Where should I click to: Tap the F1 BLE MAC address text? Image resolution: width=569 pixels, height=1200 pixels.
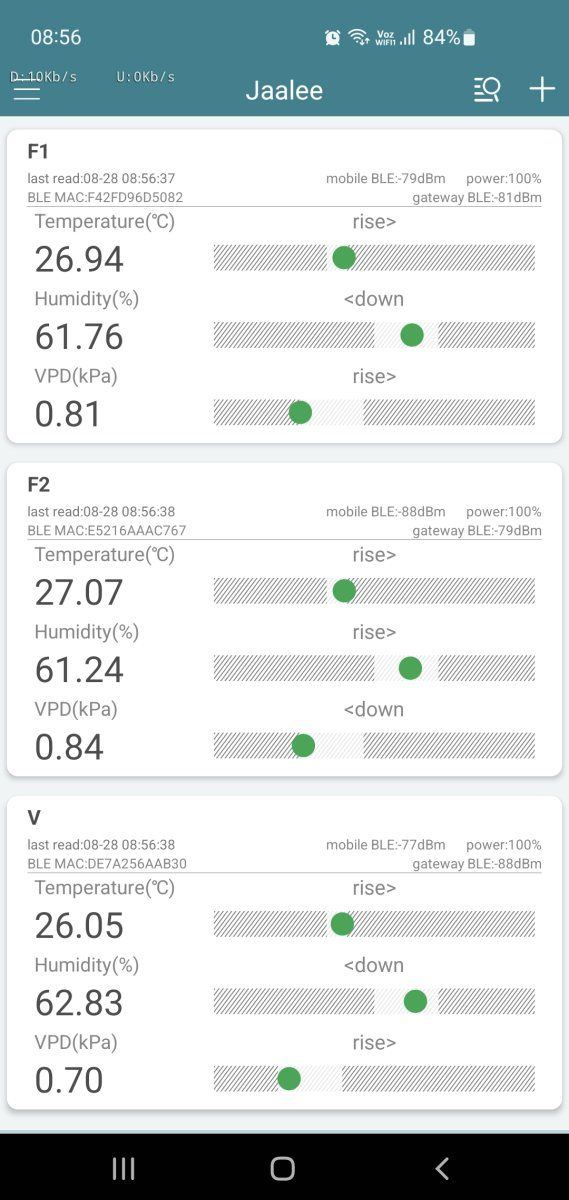105,198
